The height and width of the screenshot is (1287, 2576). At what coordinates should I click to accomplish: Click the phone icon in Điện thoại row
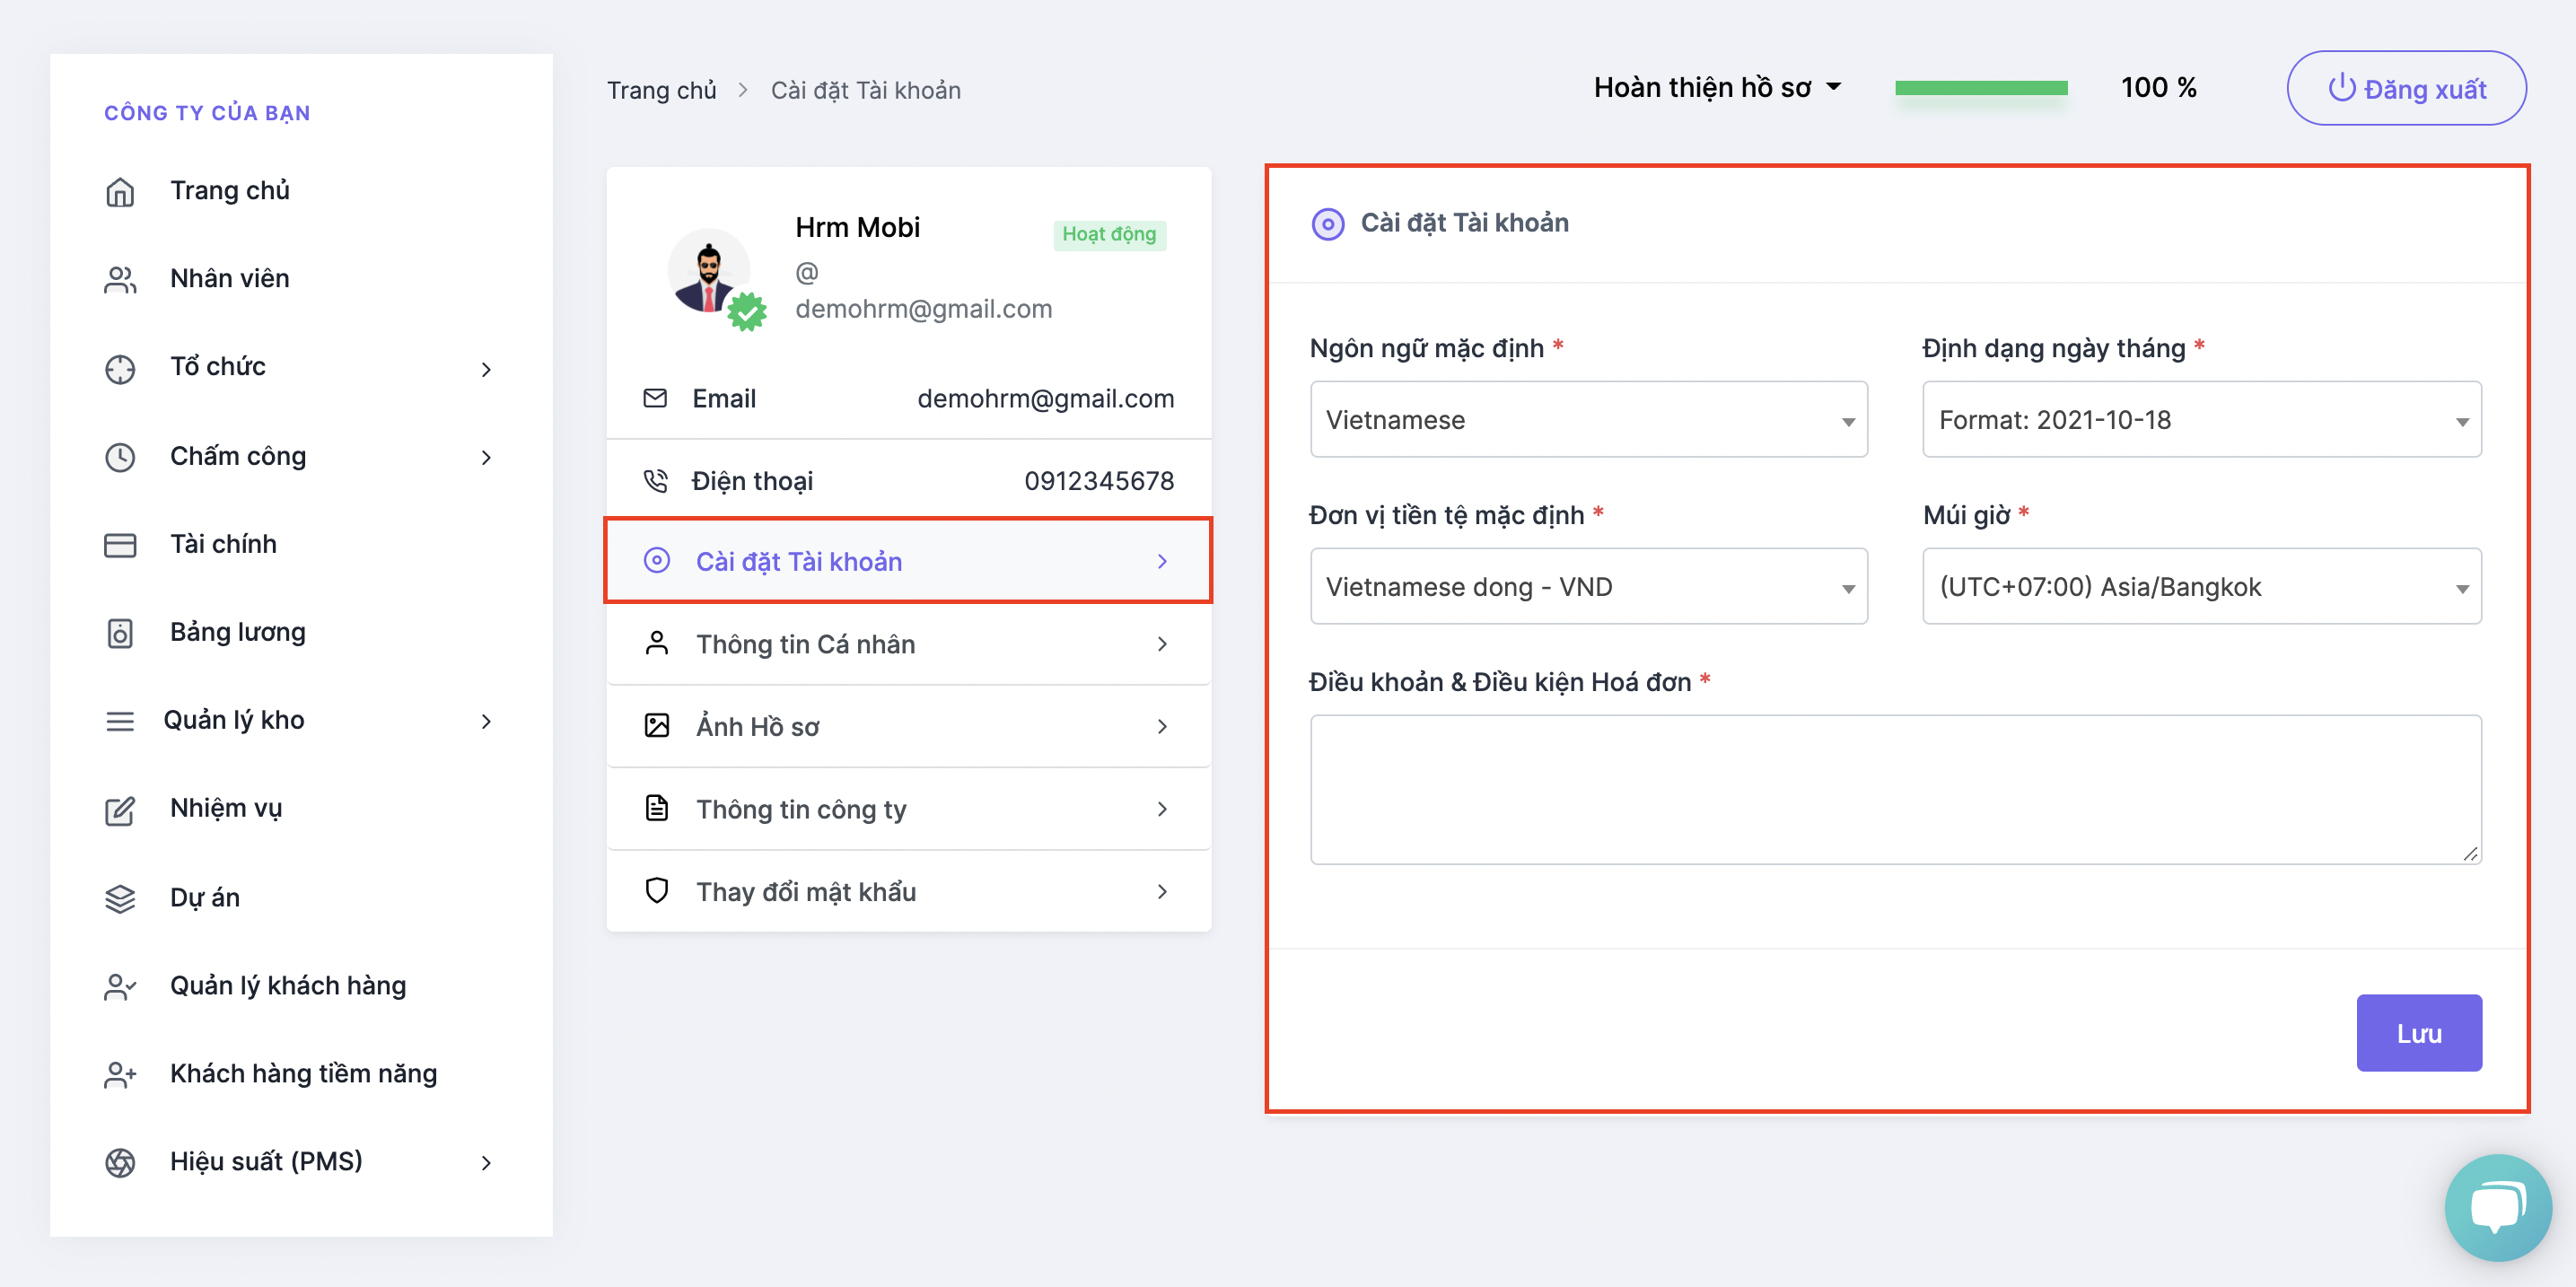point(655,481)
